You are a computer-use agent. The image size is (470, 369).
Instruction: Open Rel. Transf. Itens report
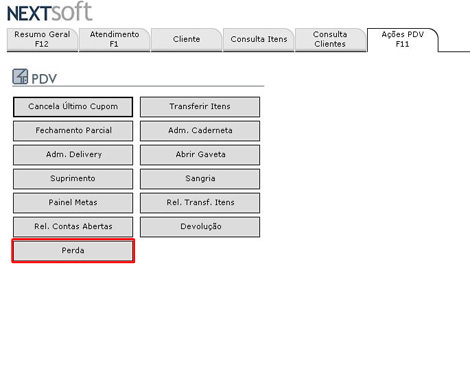200,203
